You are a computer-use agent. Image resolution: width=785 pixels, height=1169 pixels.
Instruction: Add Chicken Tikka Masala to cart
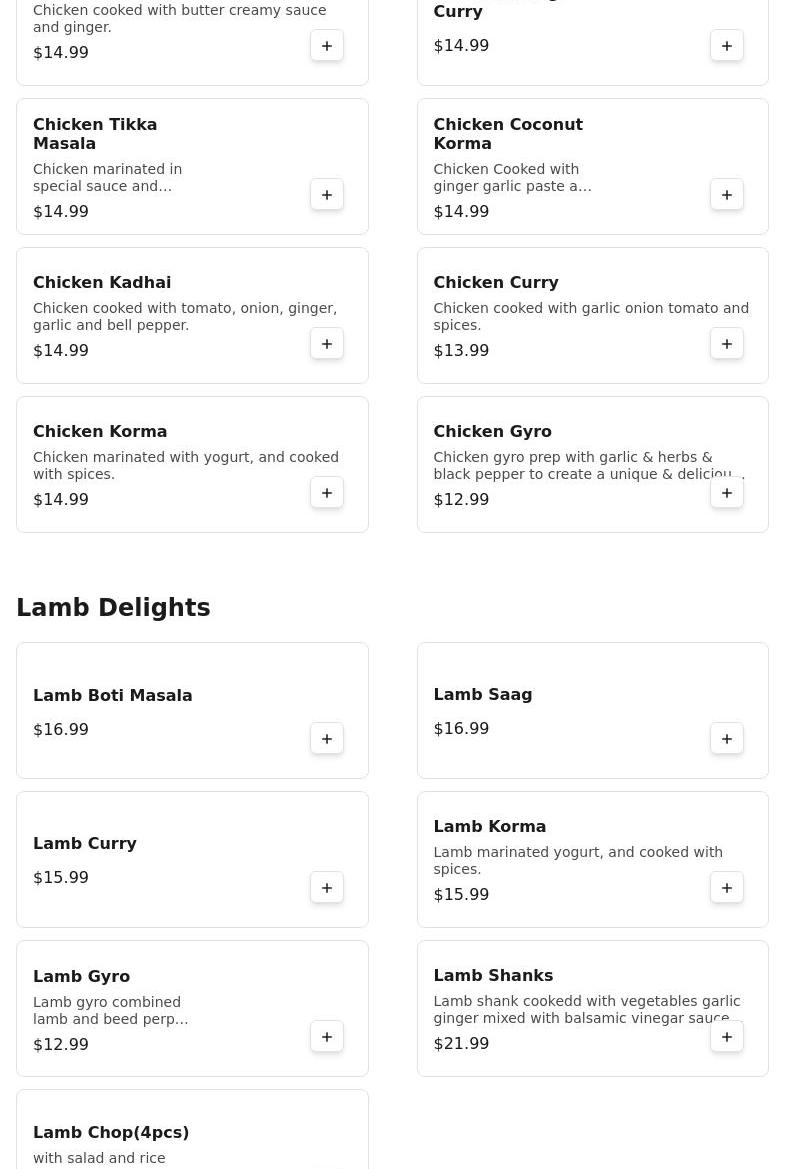pos(327,194)
